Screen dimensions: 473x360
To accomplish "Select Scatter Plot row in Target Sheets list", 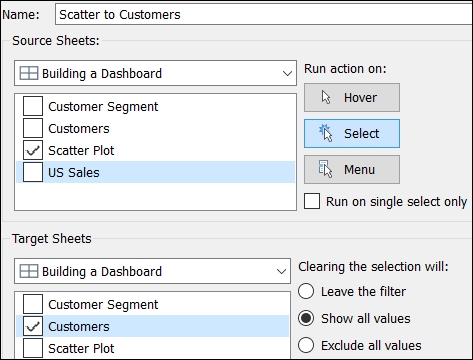I will [153, 348].
